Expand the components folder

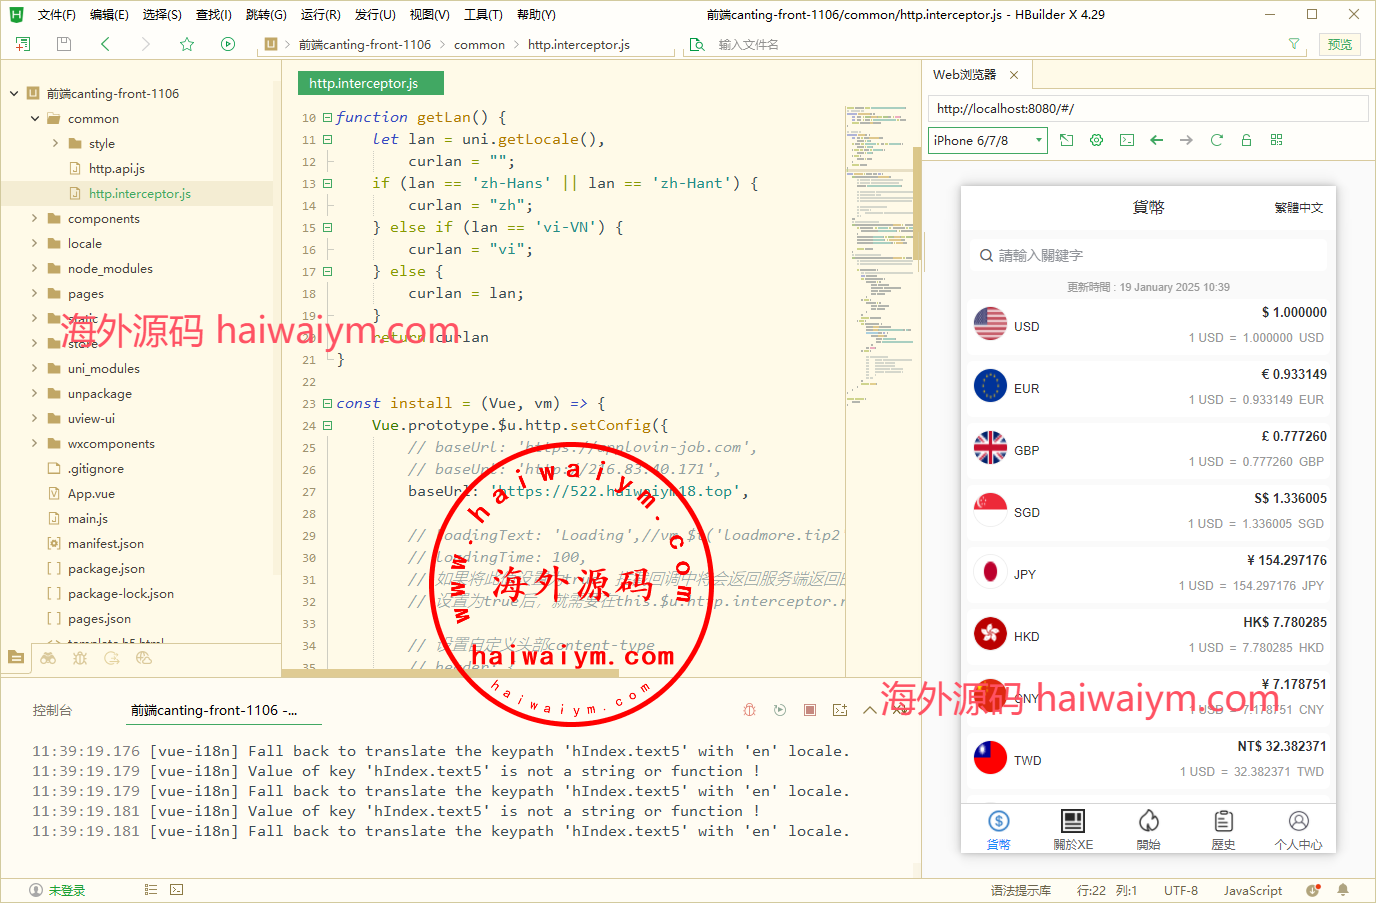(35, 219)
